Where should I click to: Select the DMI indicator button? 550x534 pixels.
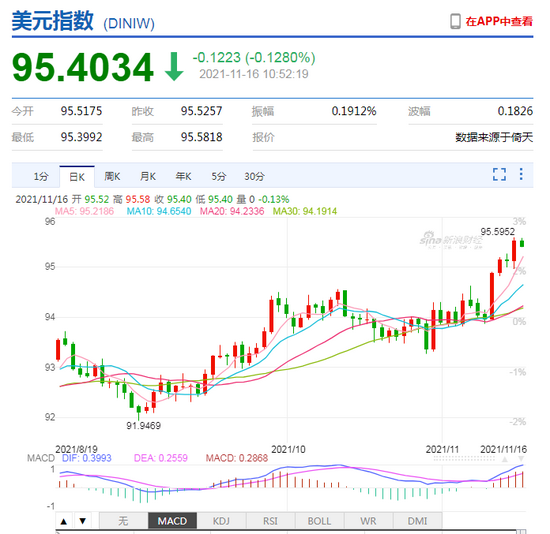coord(417,521)
